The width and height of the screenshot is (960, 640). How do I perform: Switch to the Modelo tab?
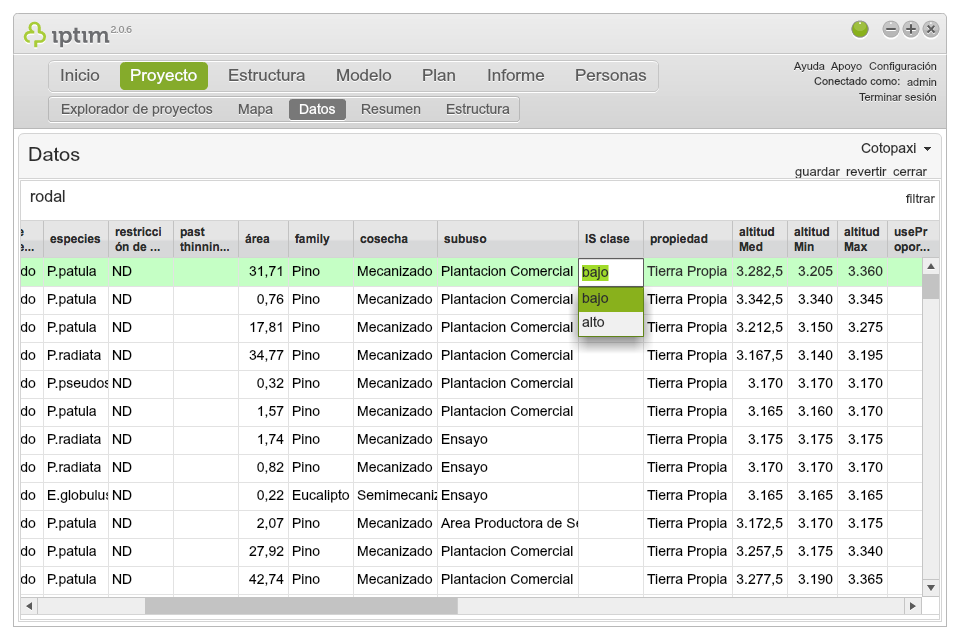[363, 75]
